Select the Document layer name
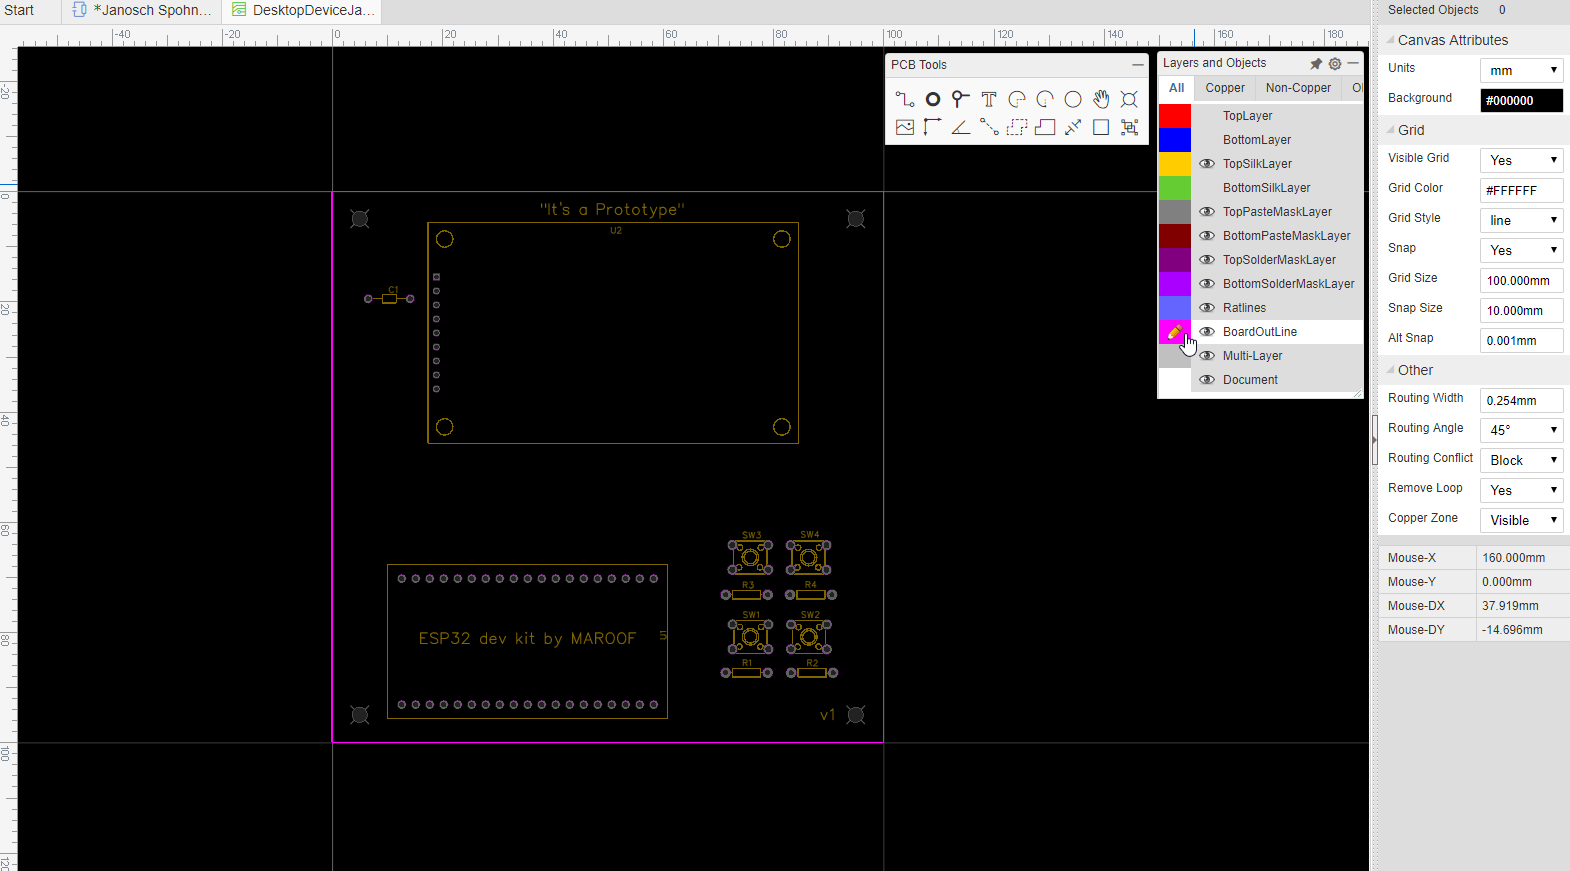 (x=1250, y=380)
